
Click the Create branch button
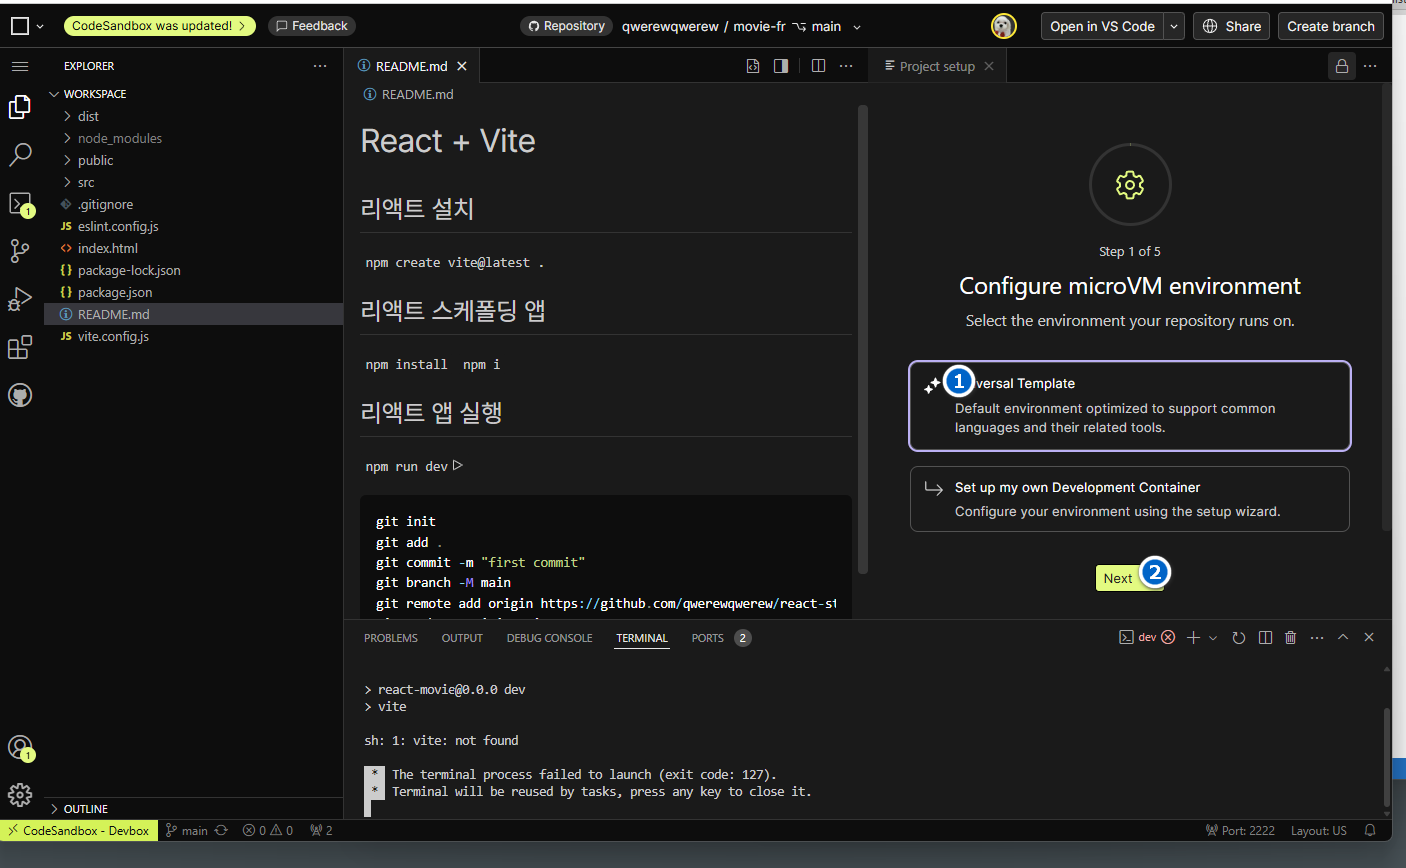pos(1330,26)
